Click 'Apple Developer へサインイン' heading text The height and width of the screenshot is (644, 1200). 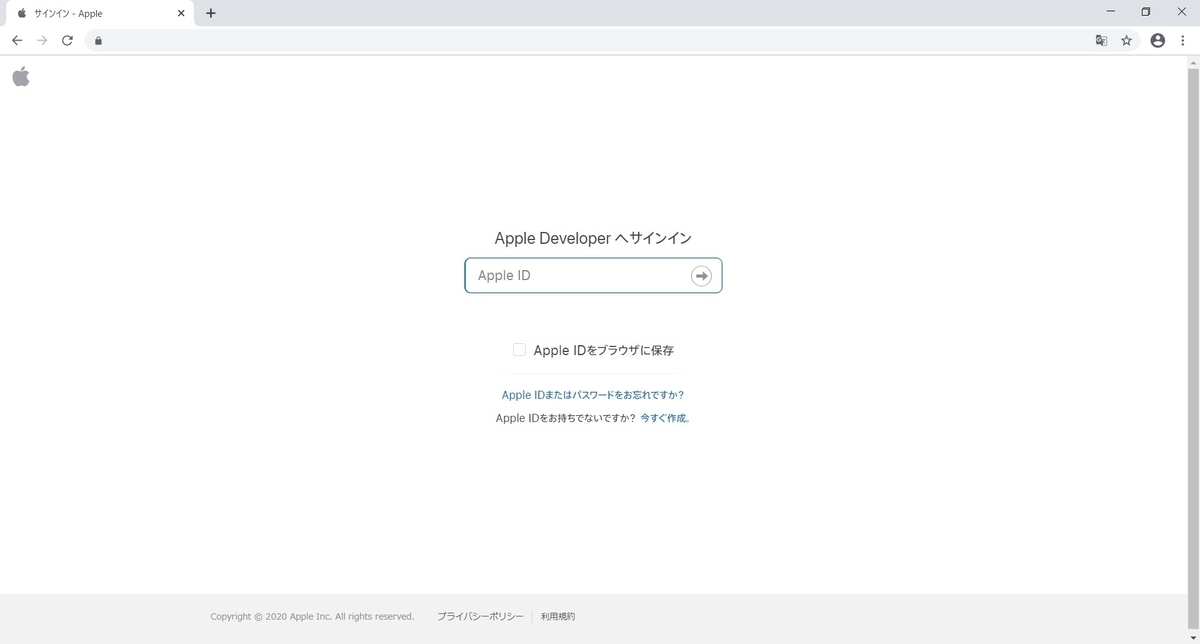593,238
